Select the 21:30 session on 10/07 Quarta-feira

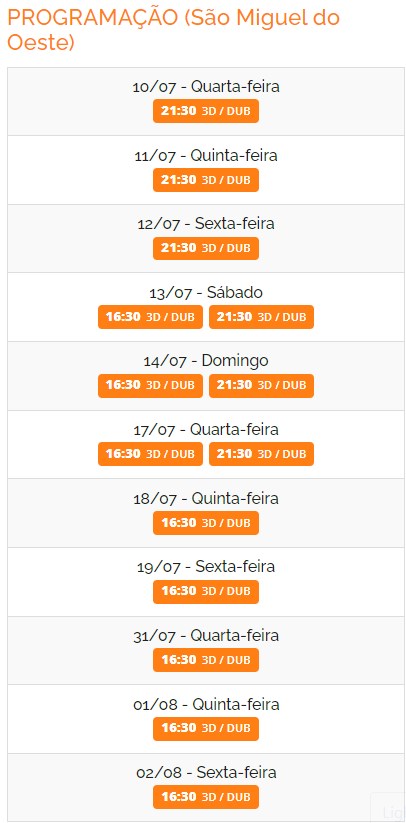[206, 111]
